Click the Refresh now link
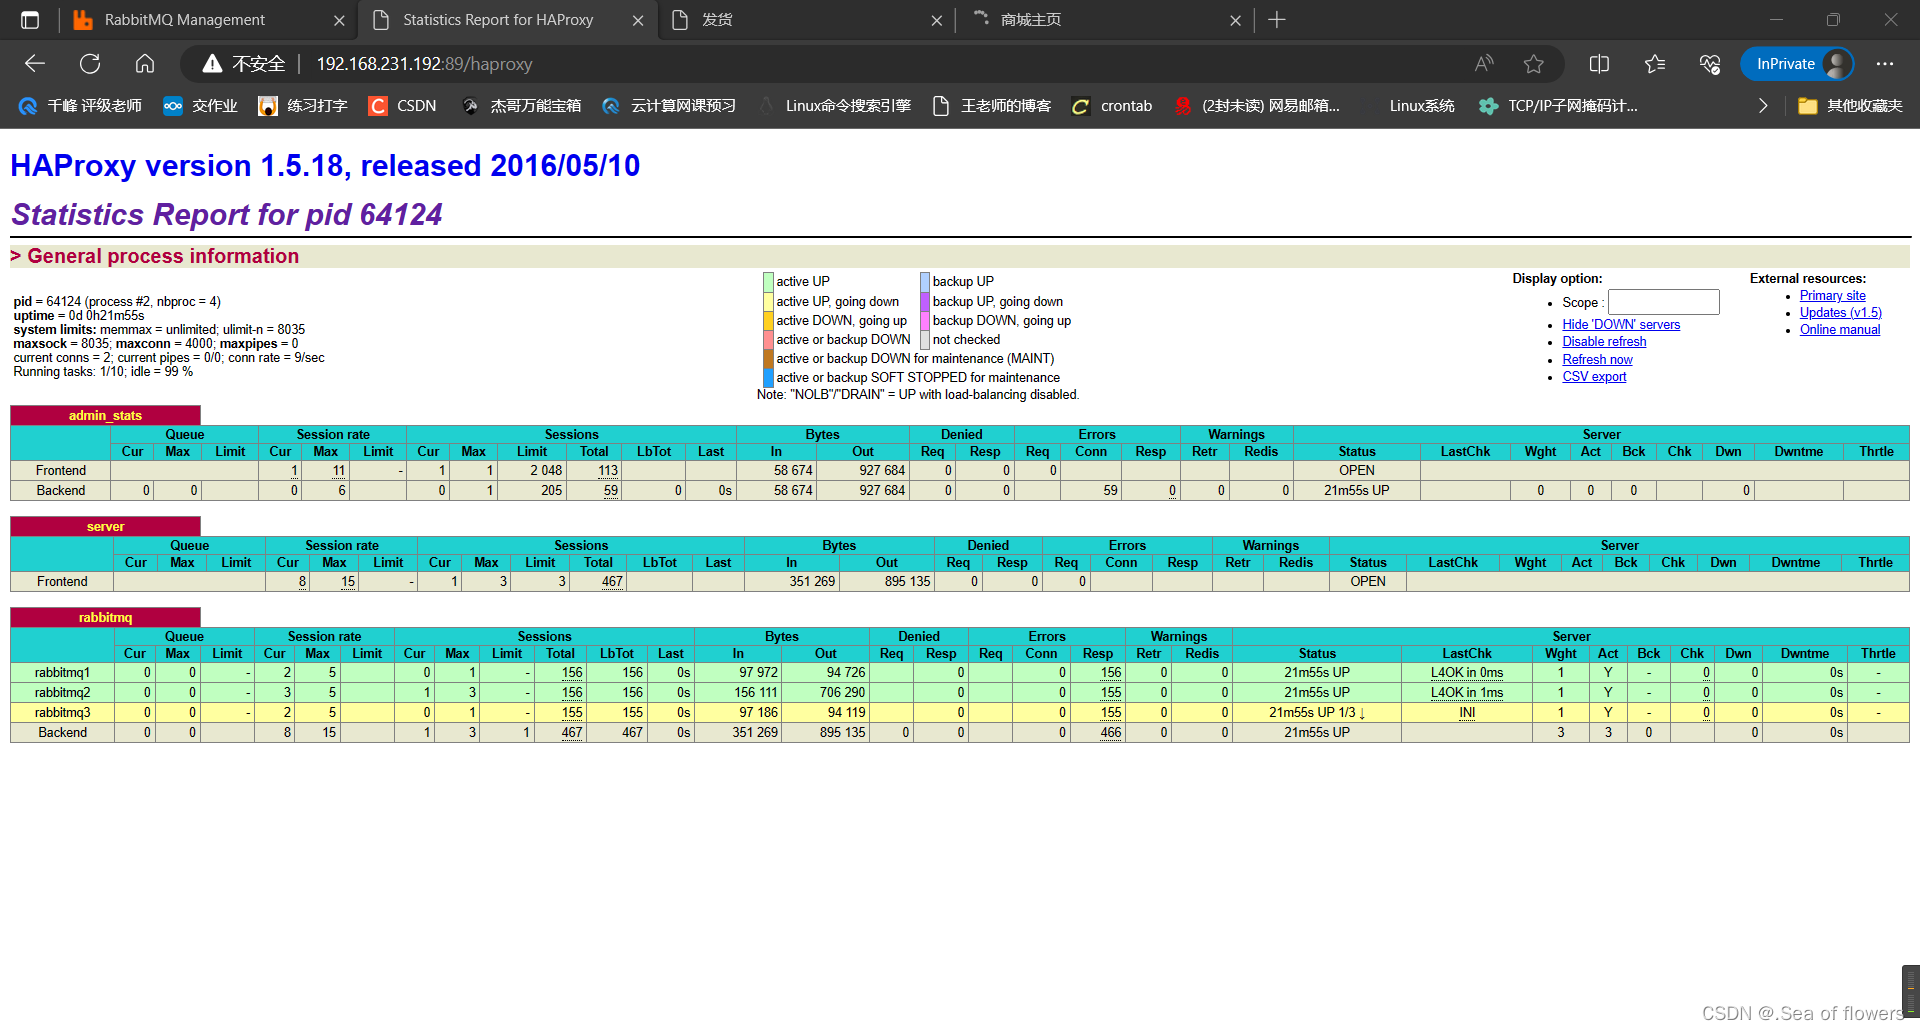Viewport: 1920px width, 1030px height. [1597, 360]
